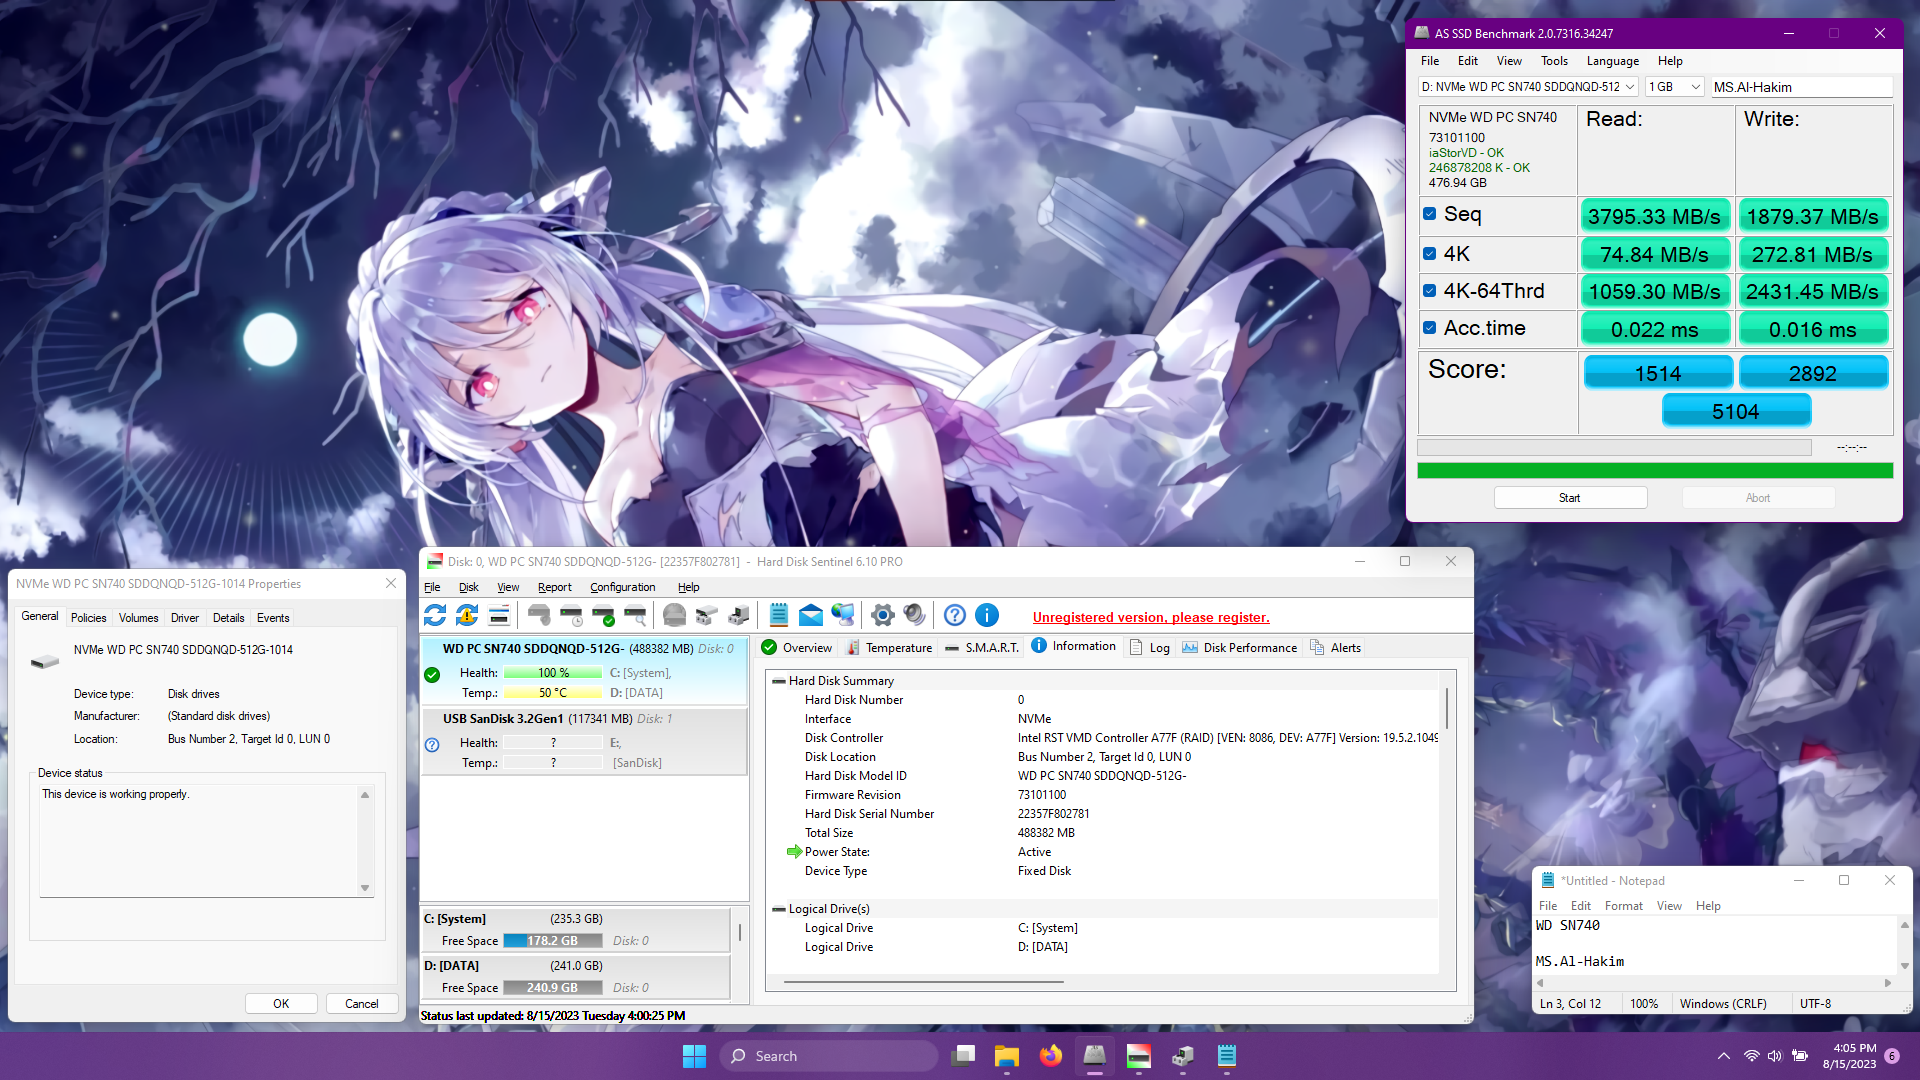The height and width of the screenshot is (1080, 1920).
Task: Open settings via the gear toolbar icon
Action: (x=882, y=615)
